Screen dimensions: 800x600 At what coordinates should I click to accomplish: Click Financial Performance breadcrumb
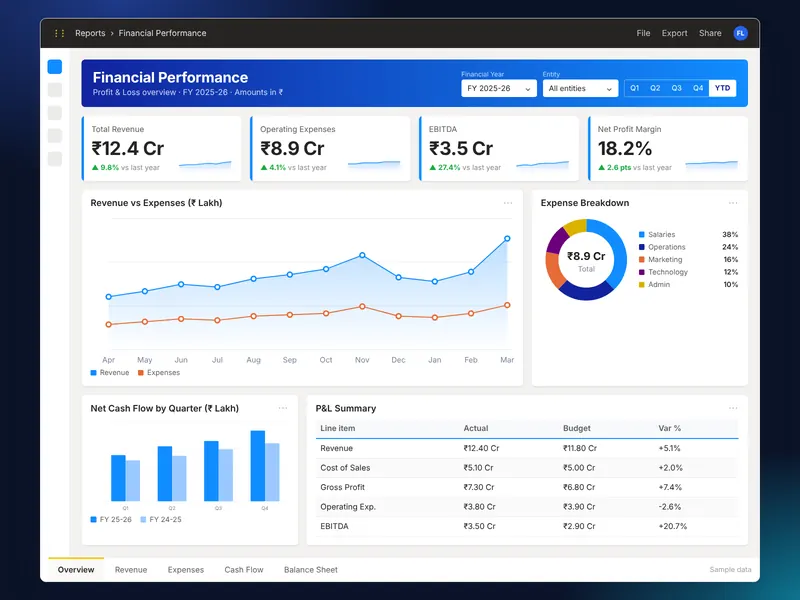pyautogui.click(x=162, y=33)
